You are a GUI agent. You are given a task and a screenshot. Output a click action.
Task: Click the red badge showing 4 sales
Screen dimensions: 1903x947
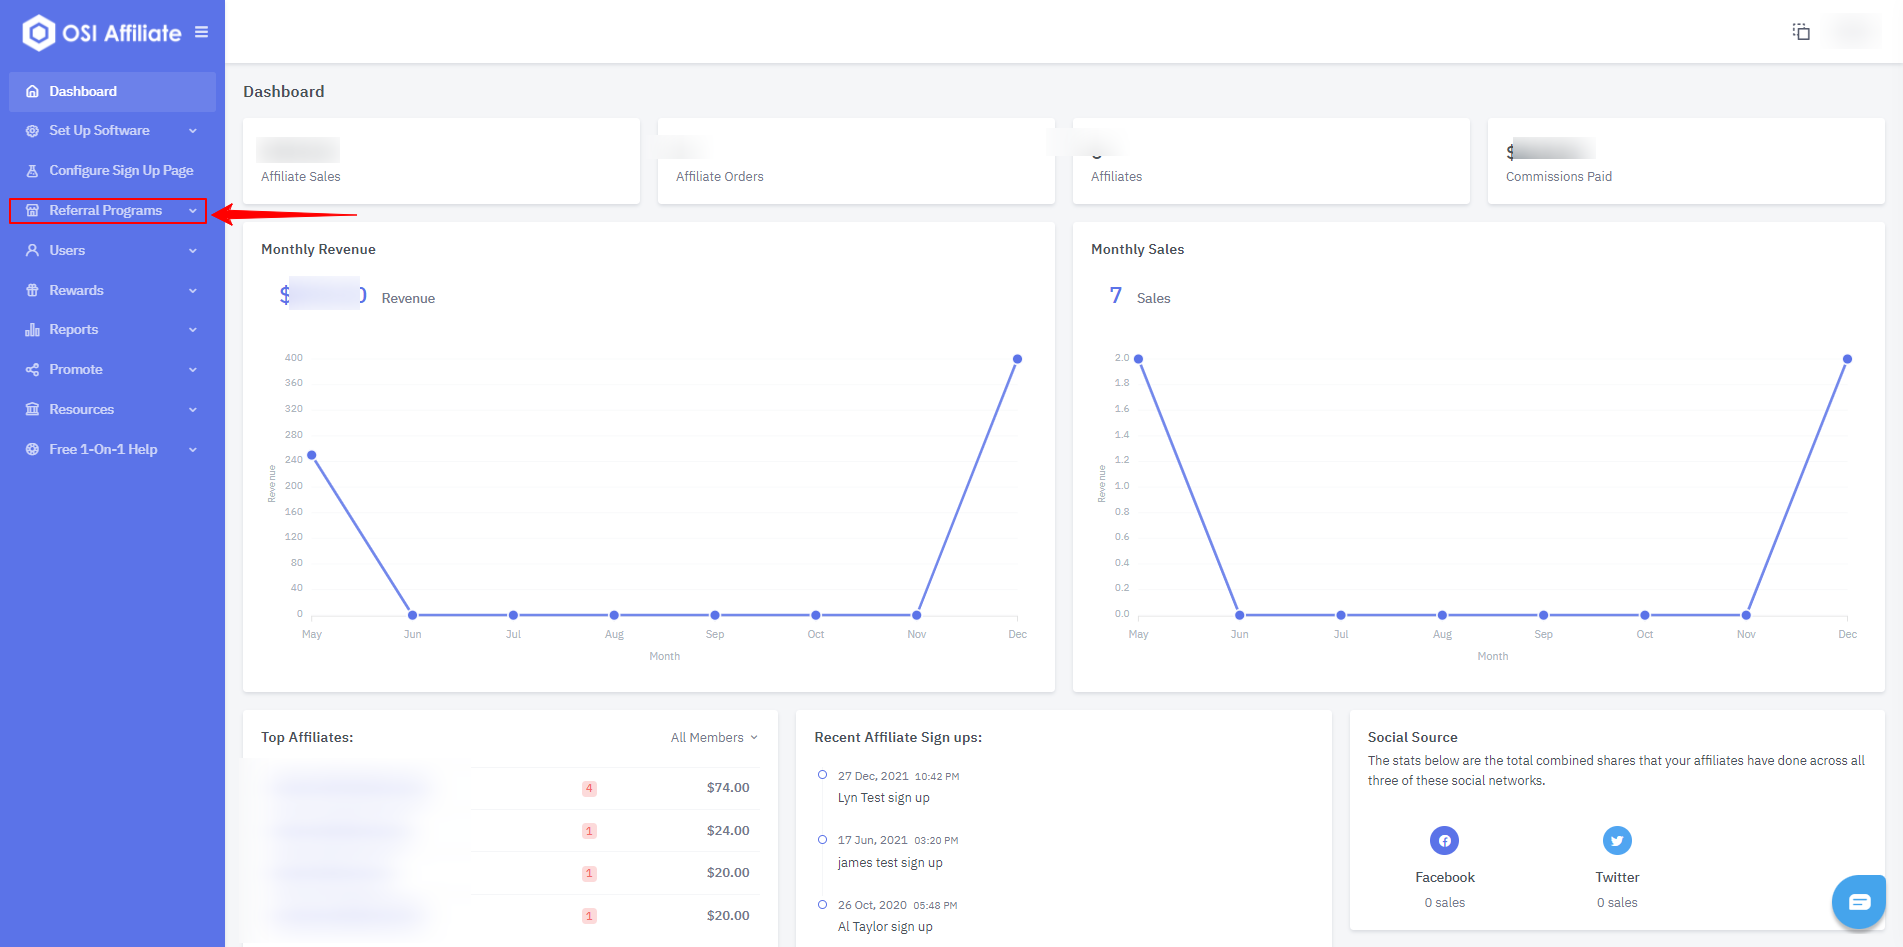(x=589, y=789)
